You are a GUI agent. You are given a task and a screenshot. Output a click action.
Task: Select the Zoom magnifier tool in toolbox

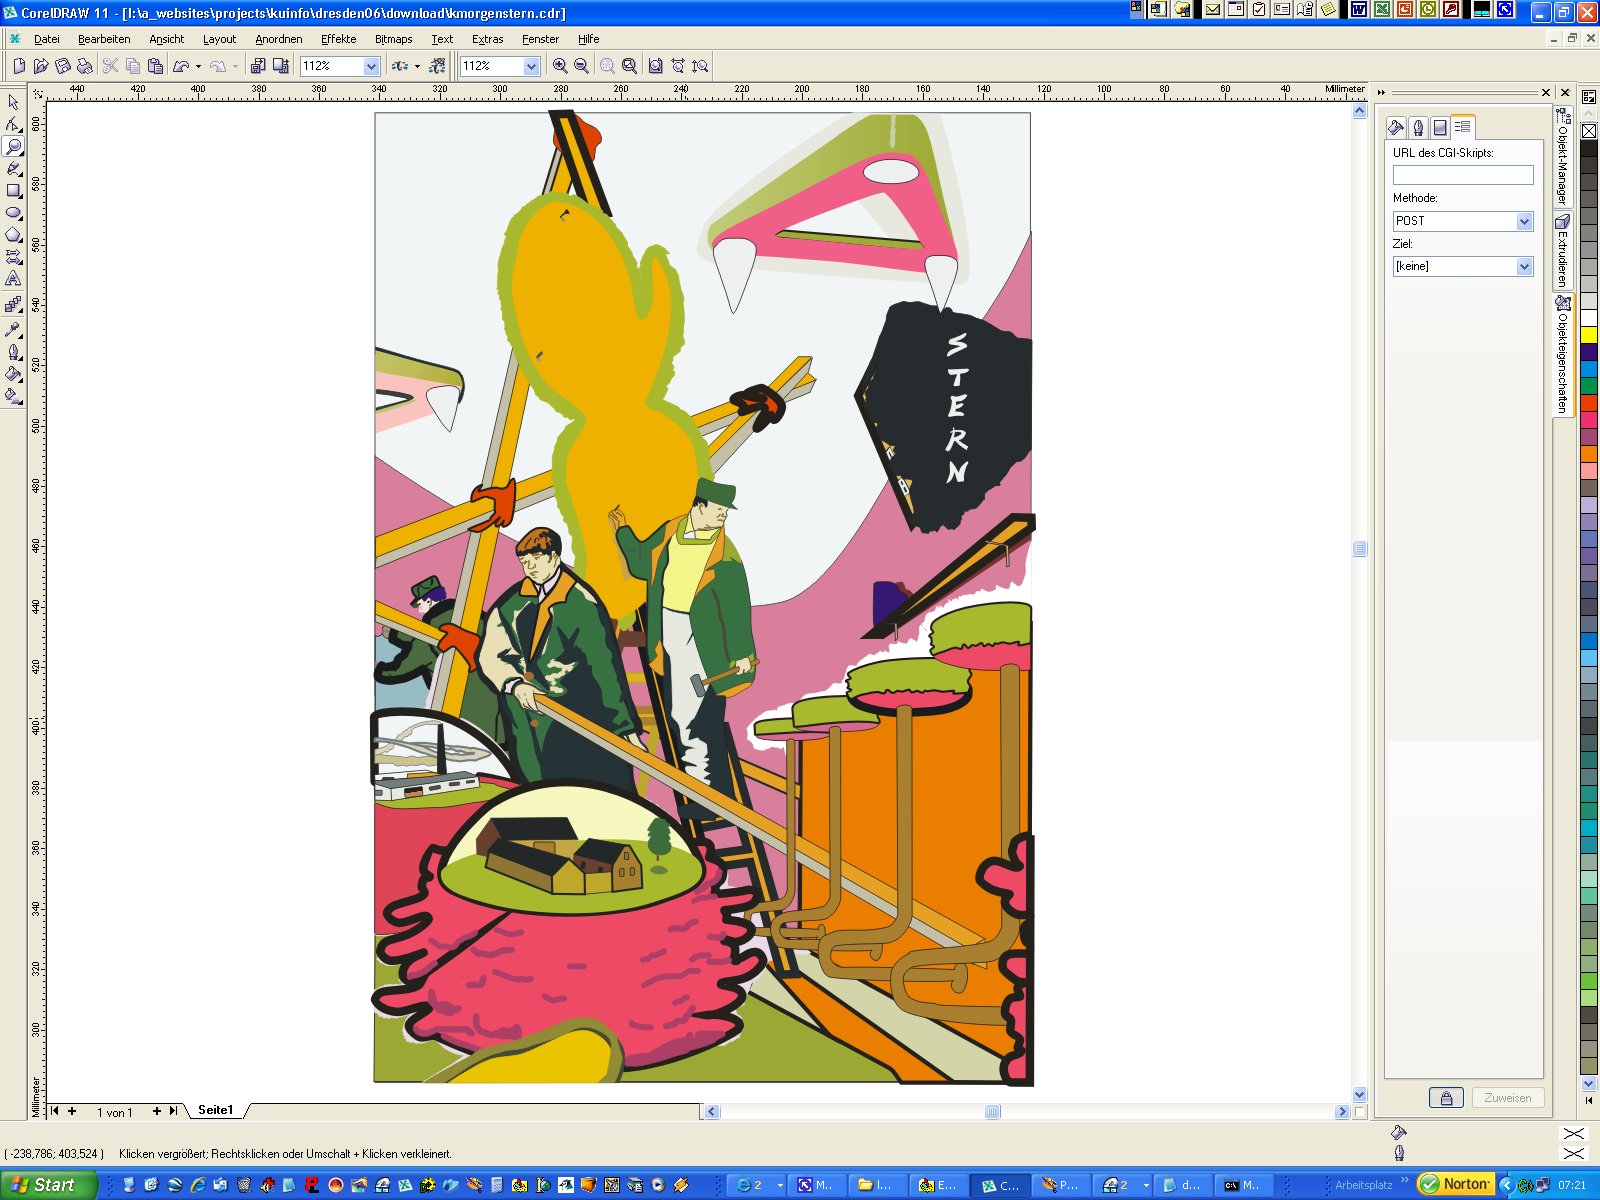[13, 146]
